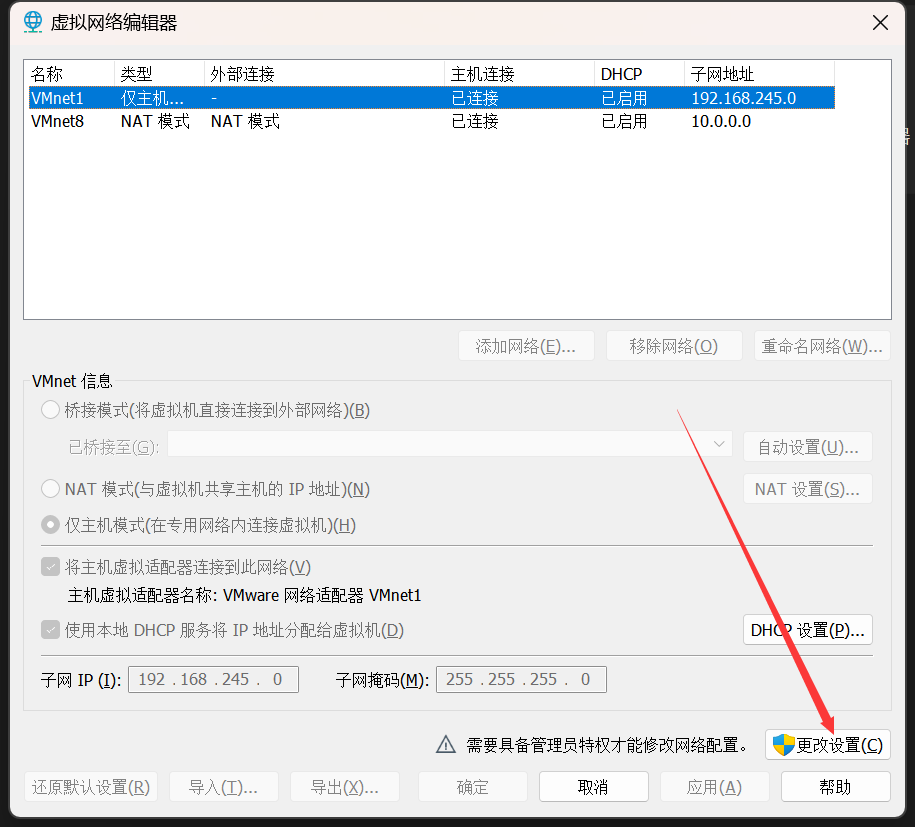
Task: Click the dropdown arrow next to 已桥接至
Action: [x=718, y=446]
